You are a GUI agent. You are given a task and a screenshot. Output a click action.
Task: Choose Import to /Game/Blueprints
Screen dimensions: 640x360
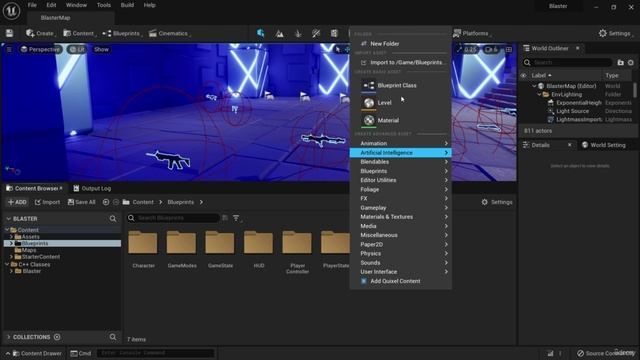pos(400,62)
